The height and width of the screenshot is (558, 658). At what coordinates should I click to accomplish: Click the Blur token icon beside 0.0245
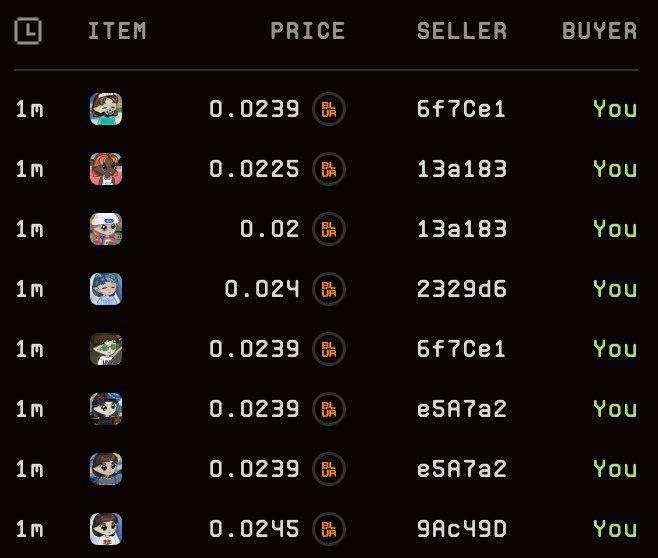point(328,529)
